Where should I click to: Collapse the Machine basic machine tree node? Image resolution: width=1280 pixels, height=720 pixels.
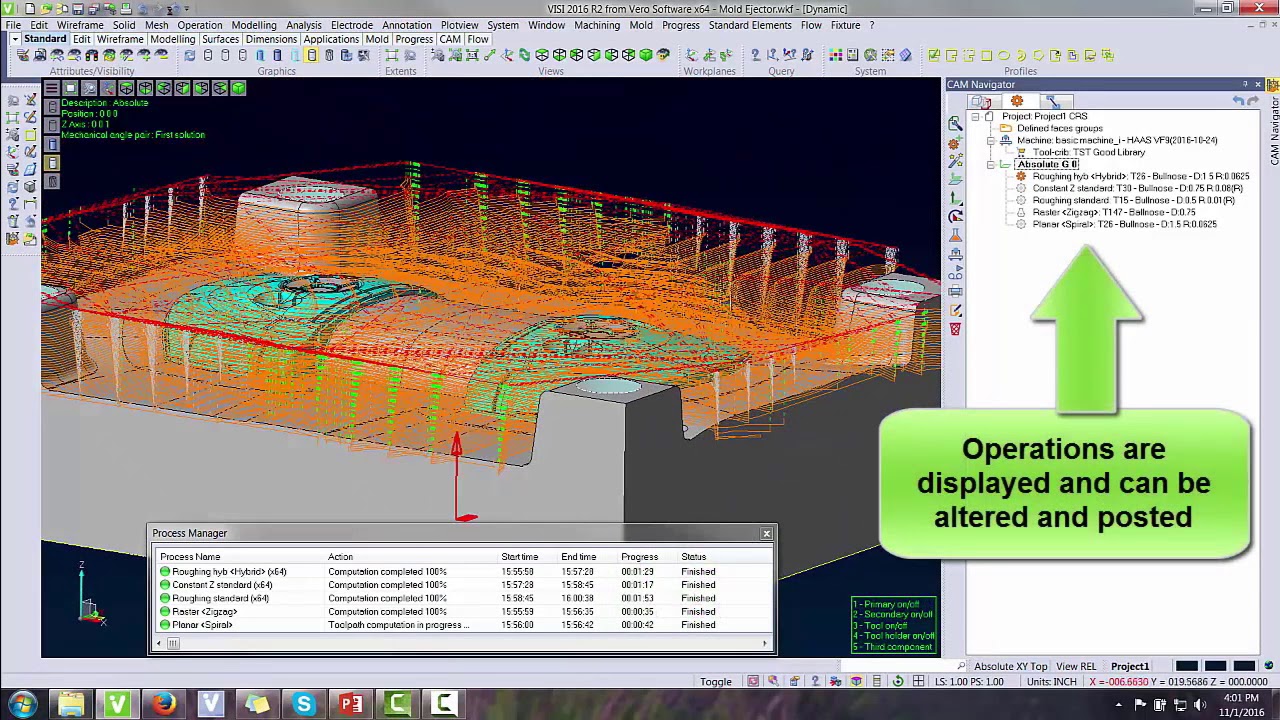(991, 140)
